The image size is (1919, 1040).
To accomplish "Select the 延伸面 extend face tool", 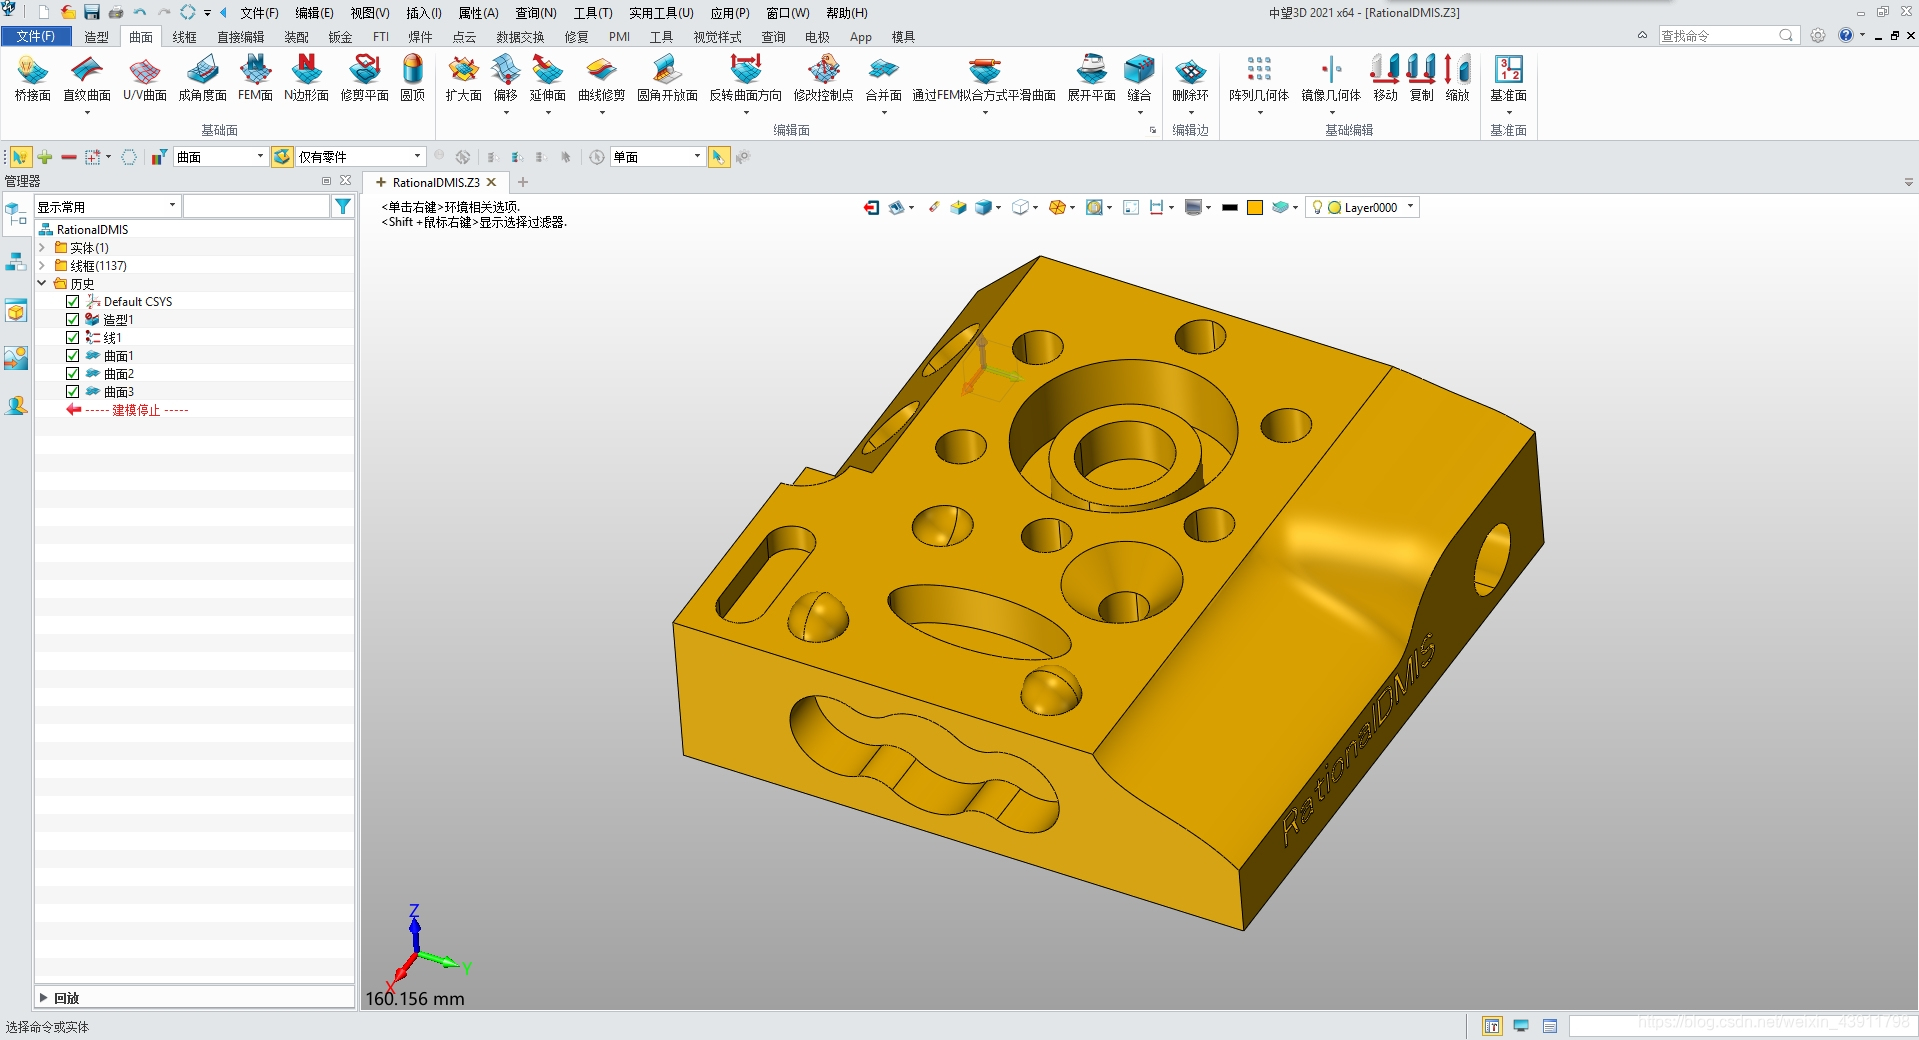I will pyautogui.click(x=547, y=78).
